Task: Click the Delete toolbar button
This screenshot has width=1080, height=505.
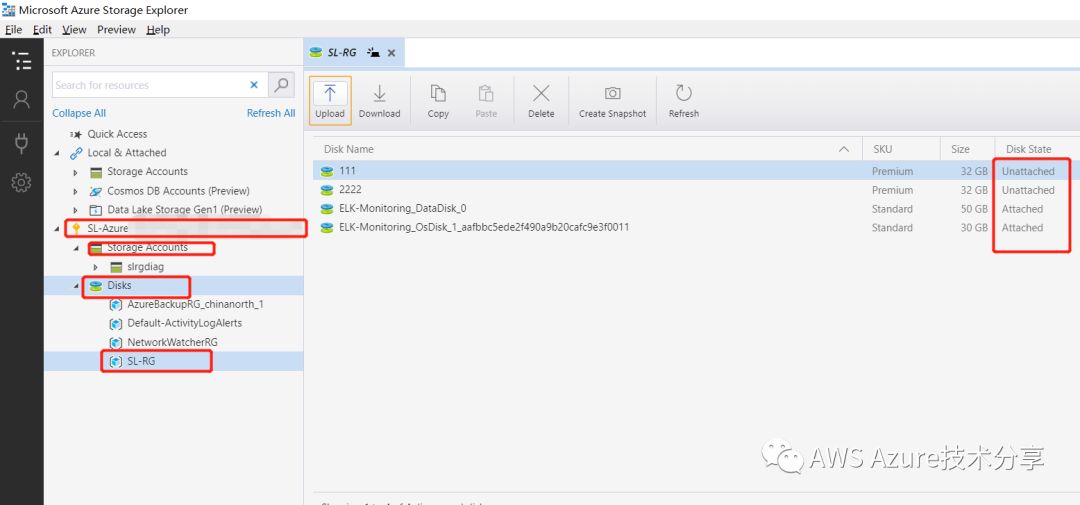Action: tap(541, 101)
